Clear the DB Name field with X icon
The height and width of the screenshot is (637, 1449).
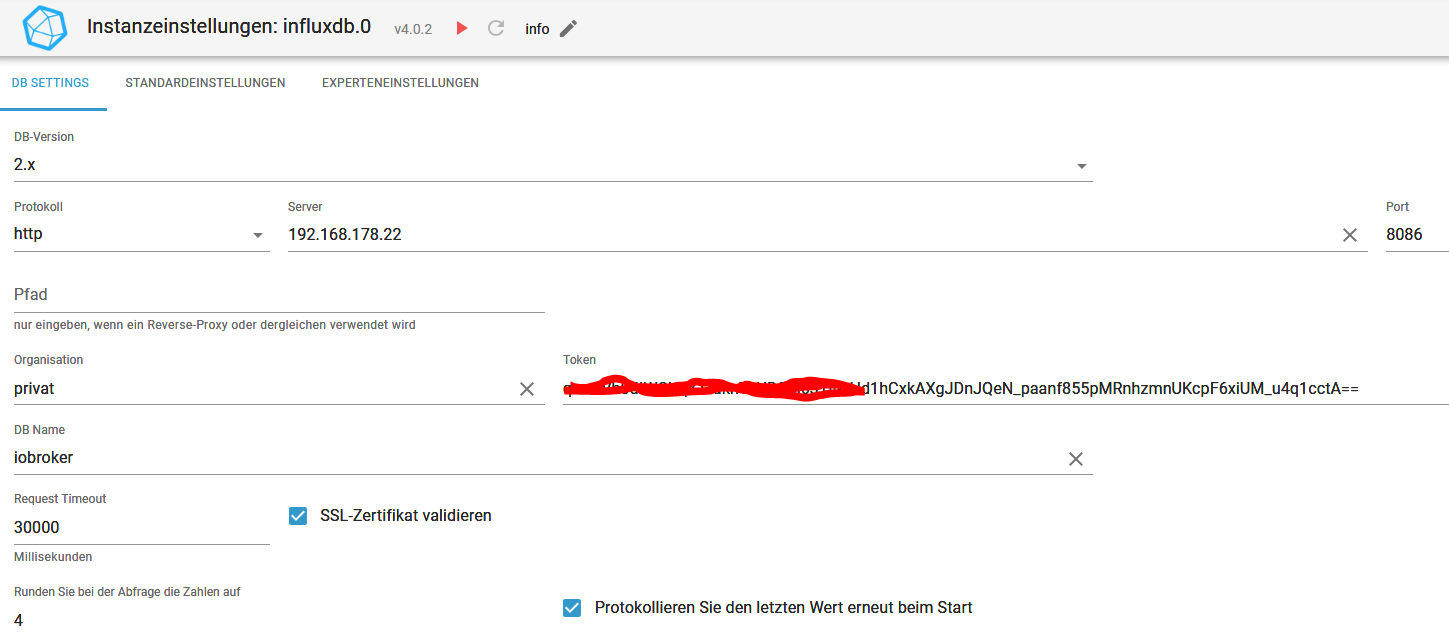(1076, 459)
